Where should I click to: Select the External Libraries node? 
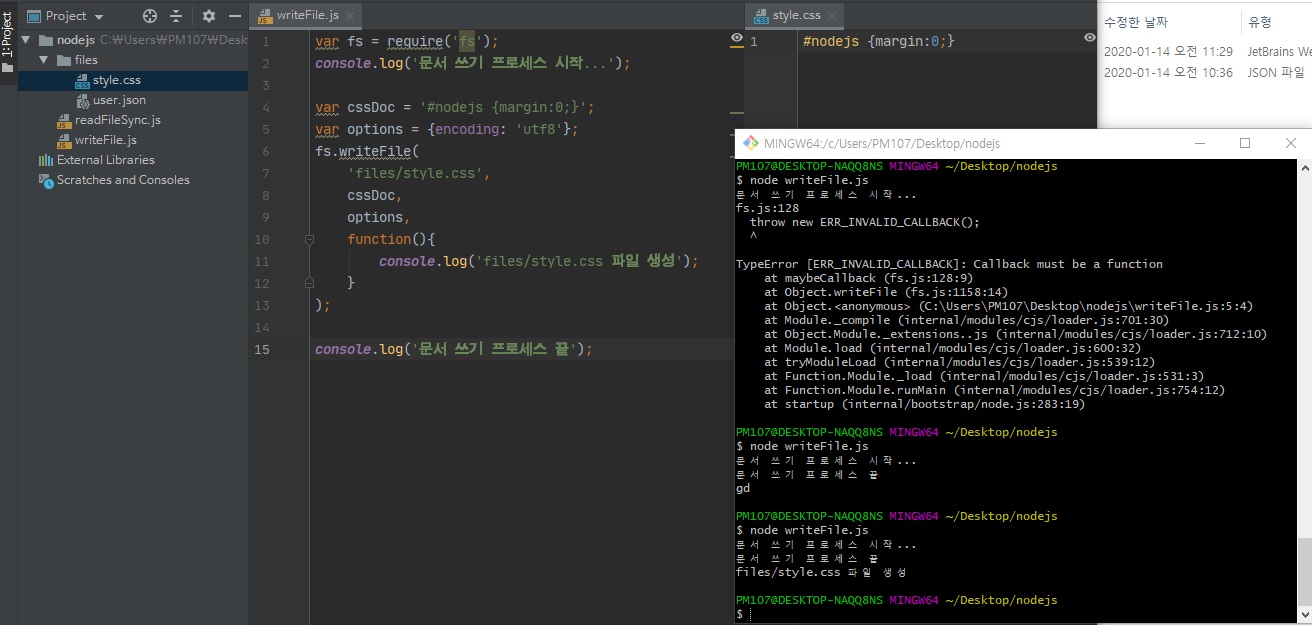pyautogui.click(x=105, y=160)
